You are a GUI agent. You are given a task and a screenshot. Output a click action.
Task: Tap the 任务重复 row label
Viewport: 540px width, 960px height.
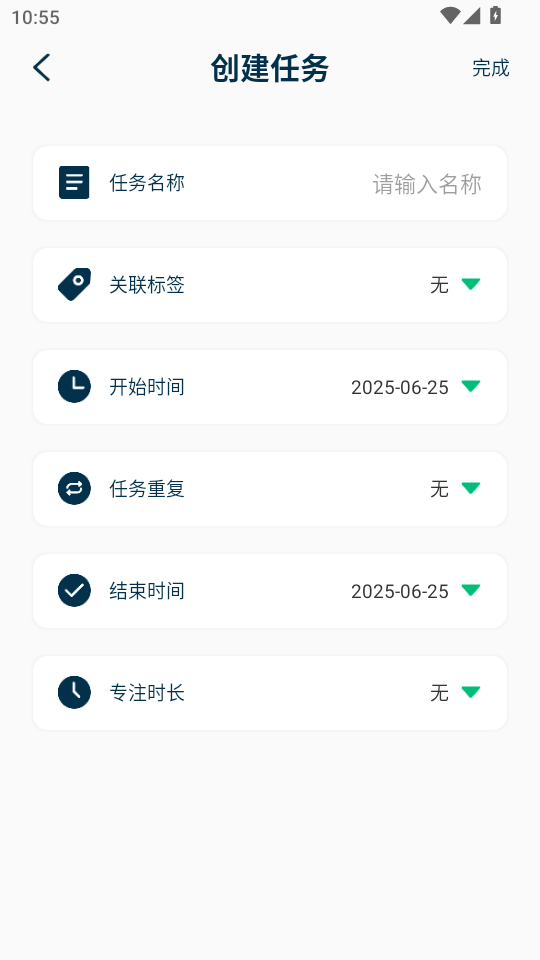click(x=147, y=489)
